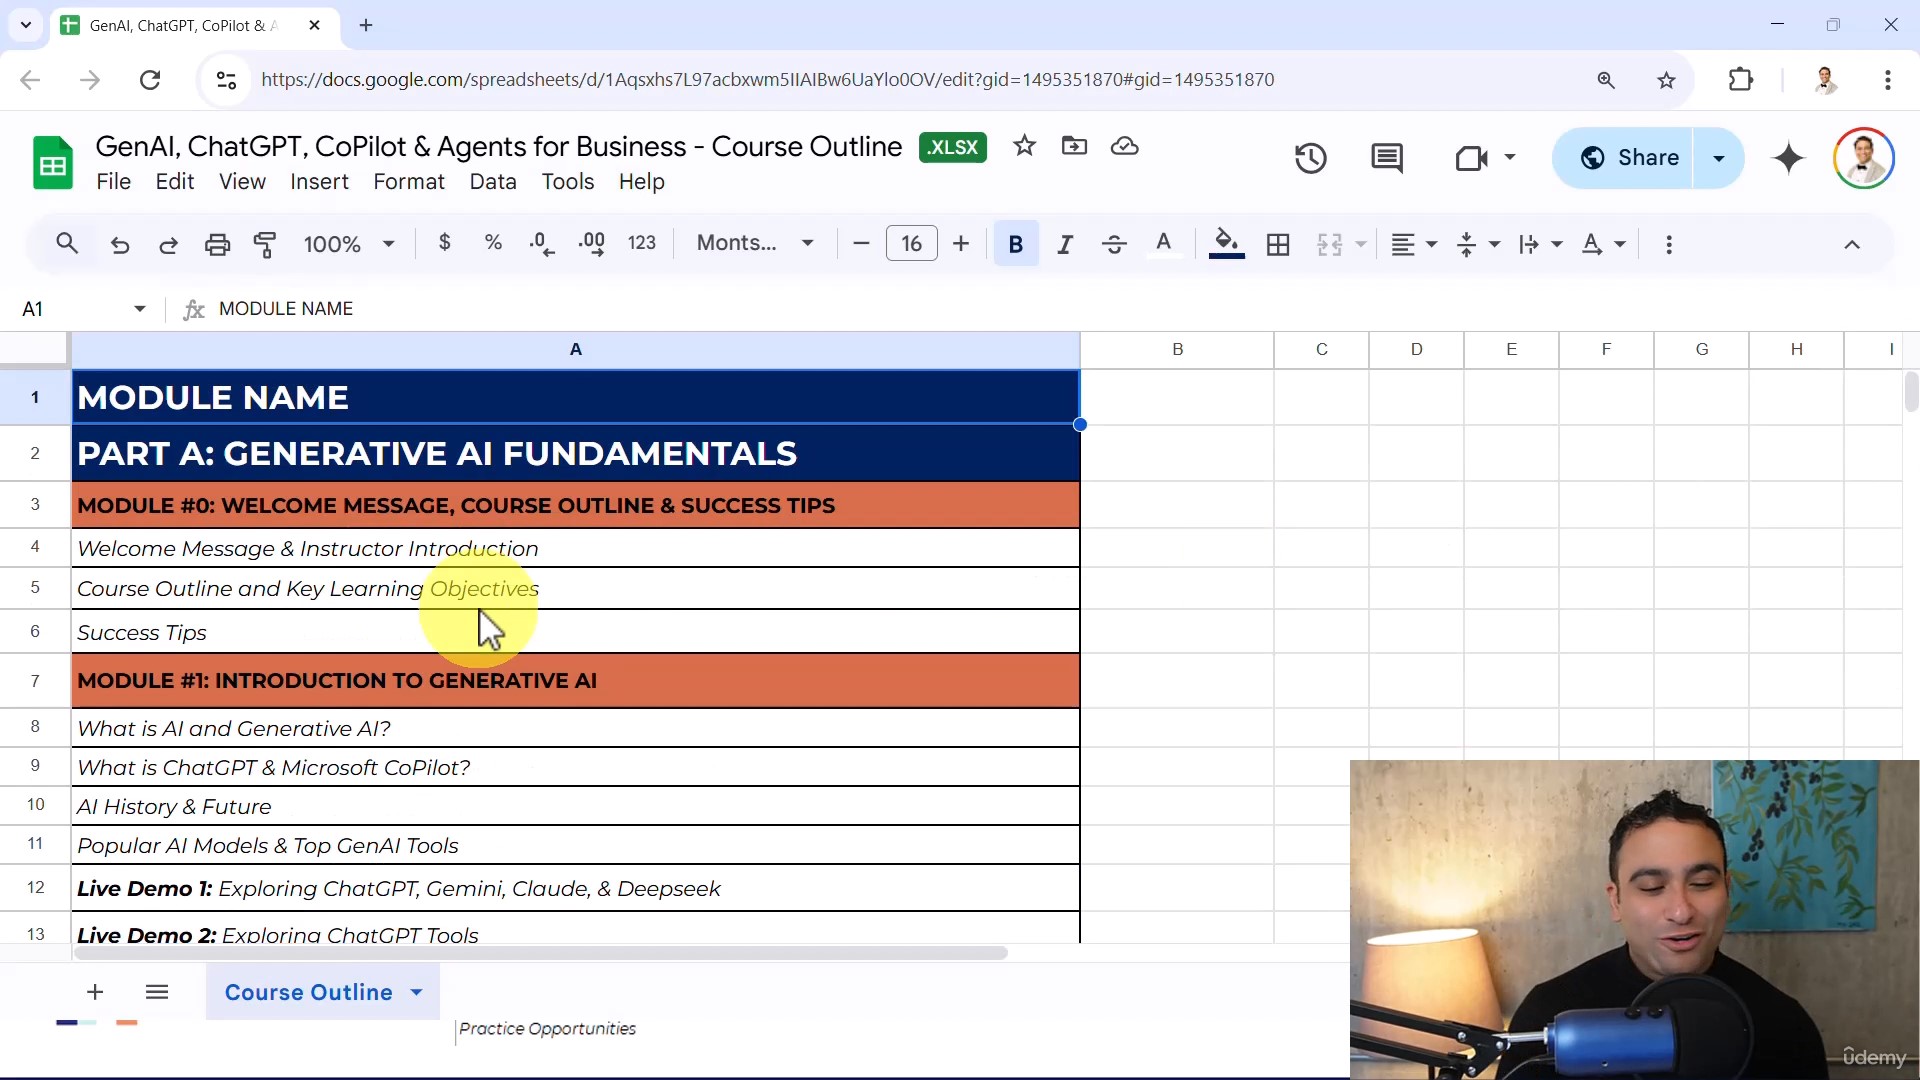Open browser Extensions puzzle icon
Image resolution: width=1920 pixels, height=1080 pixels.
(x=1741, y=80)
